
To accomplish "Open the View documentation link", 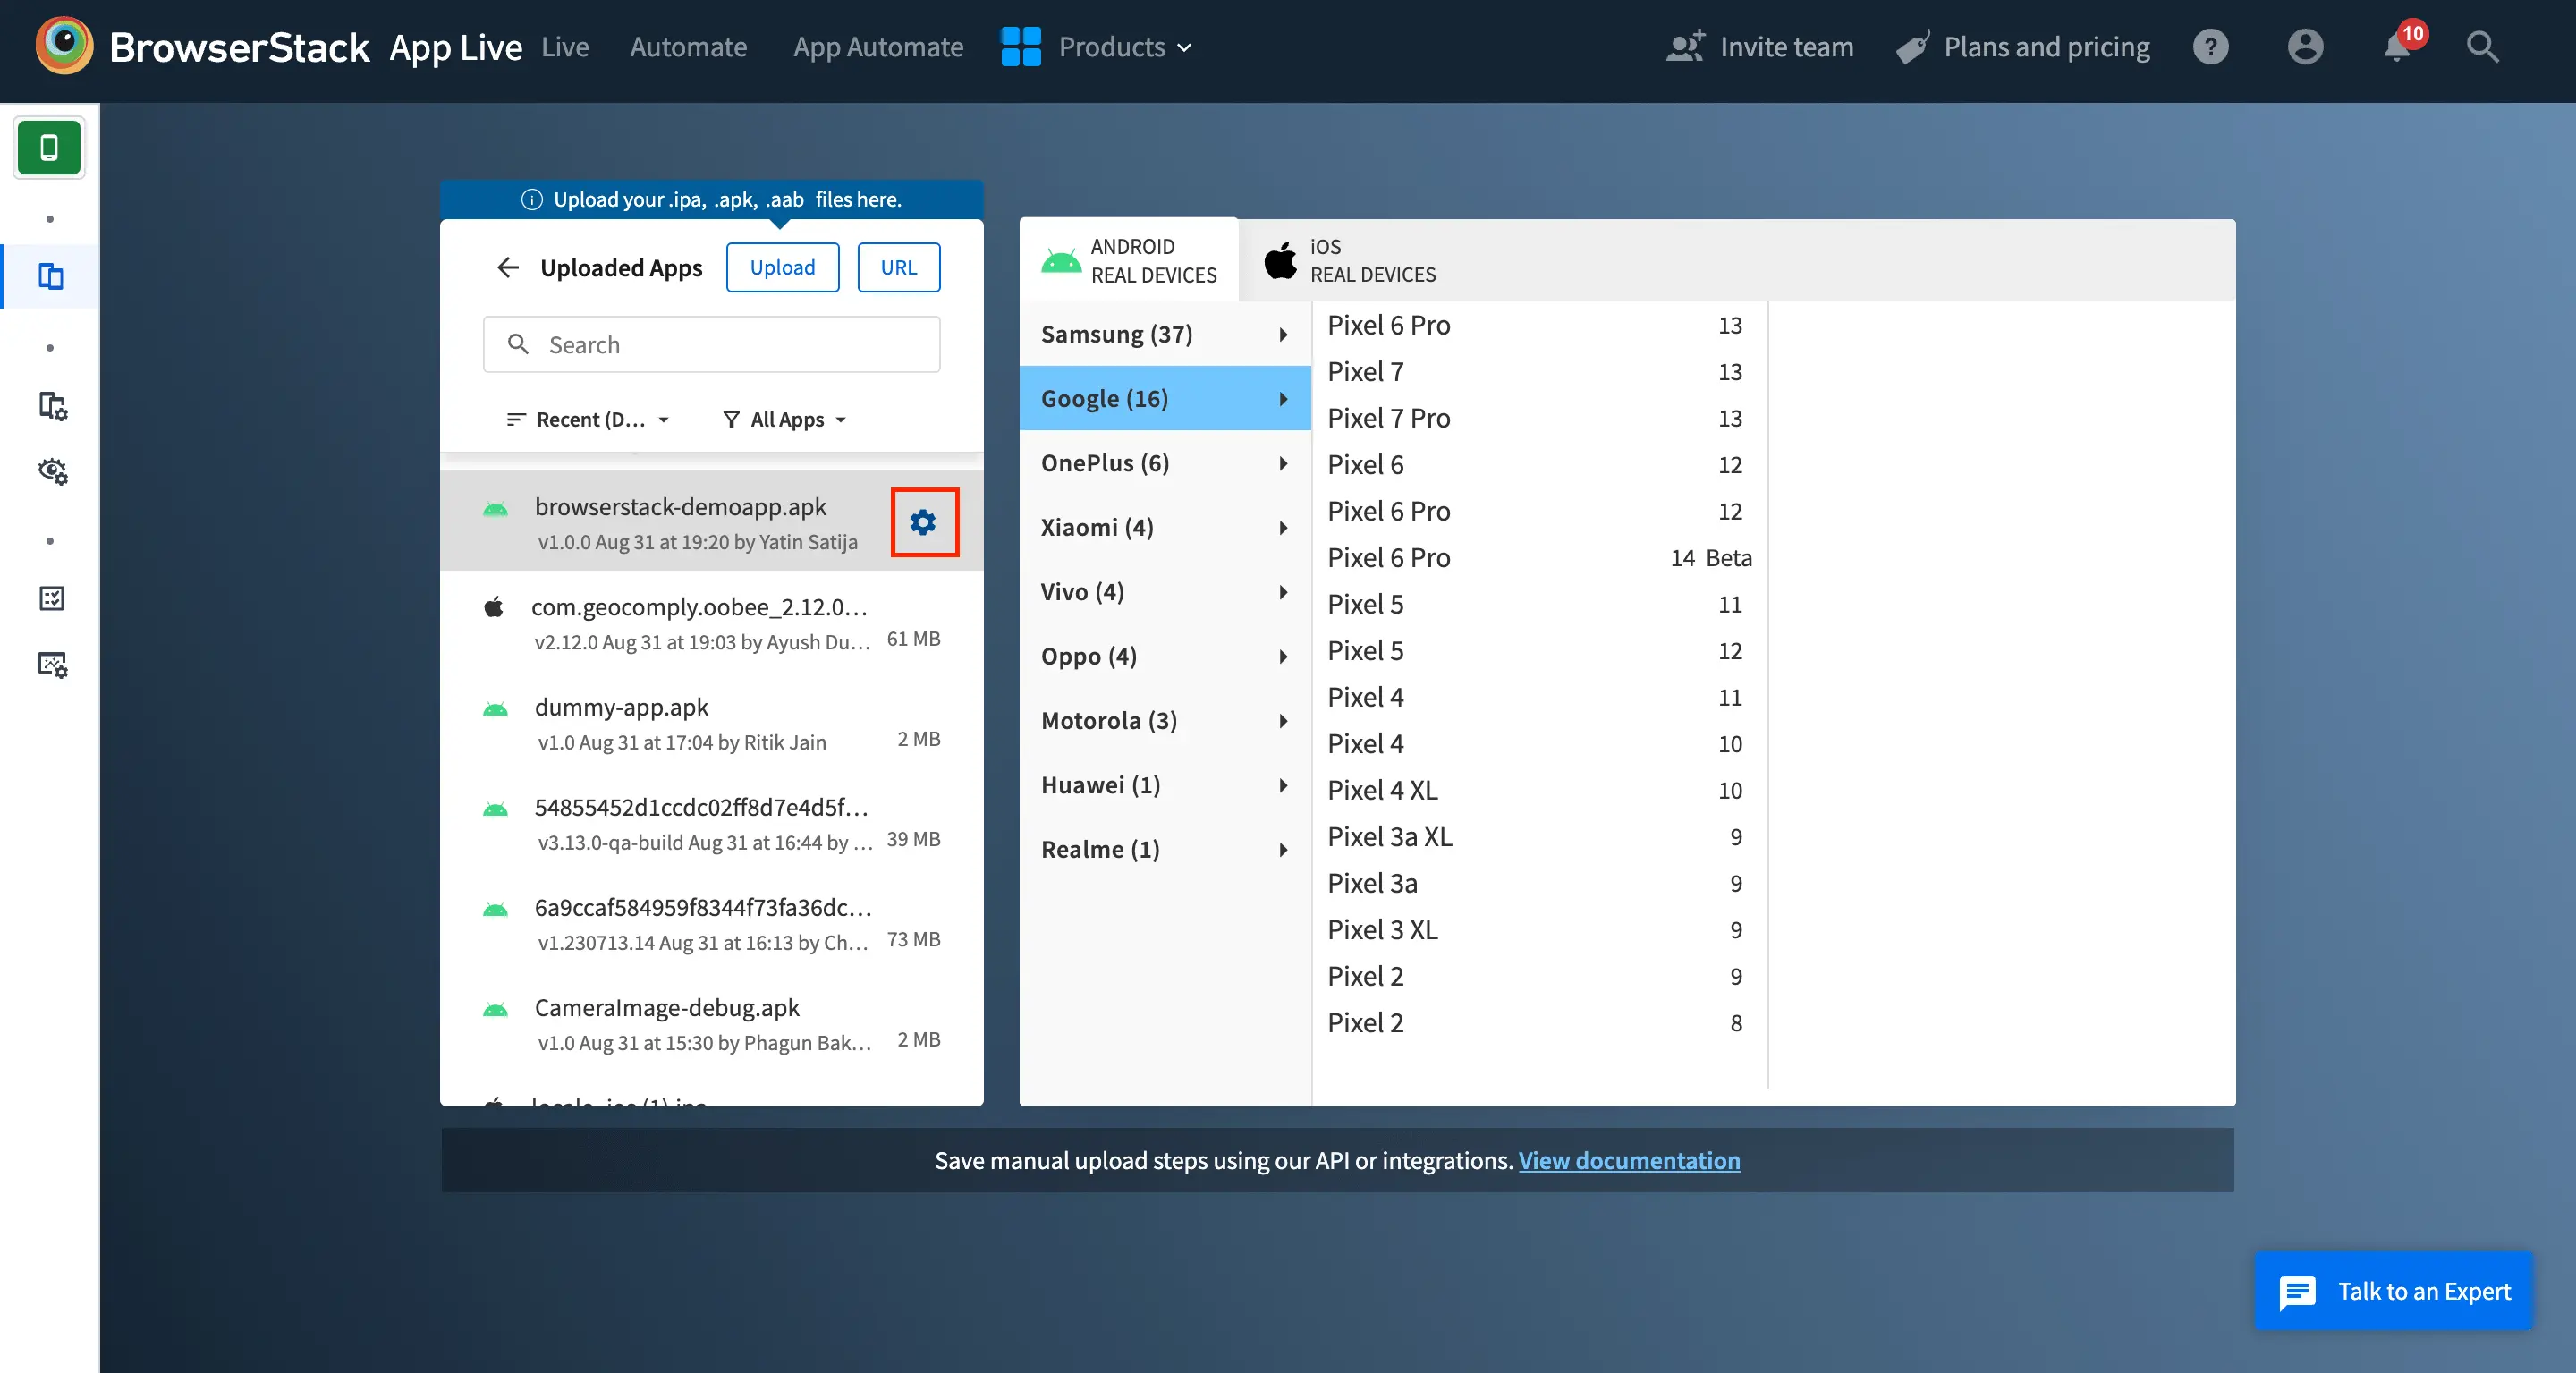I will [1629, 1160].
